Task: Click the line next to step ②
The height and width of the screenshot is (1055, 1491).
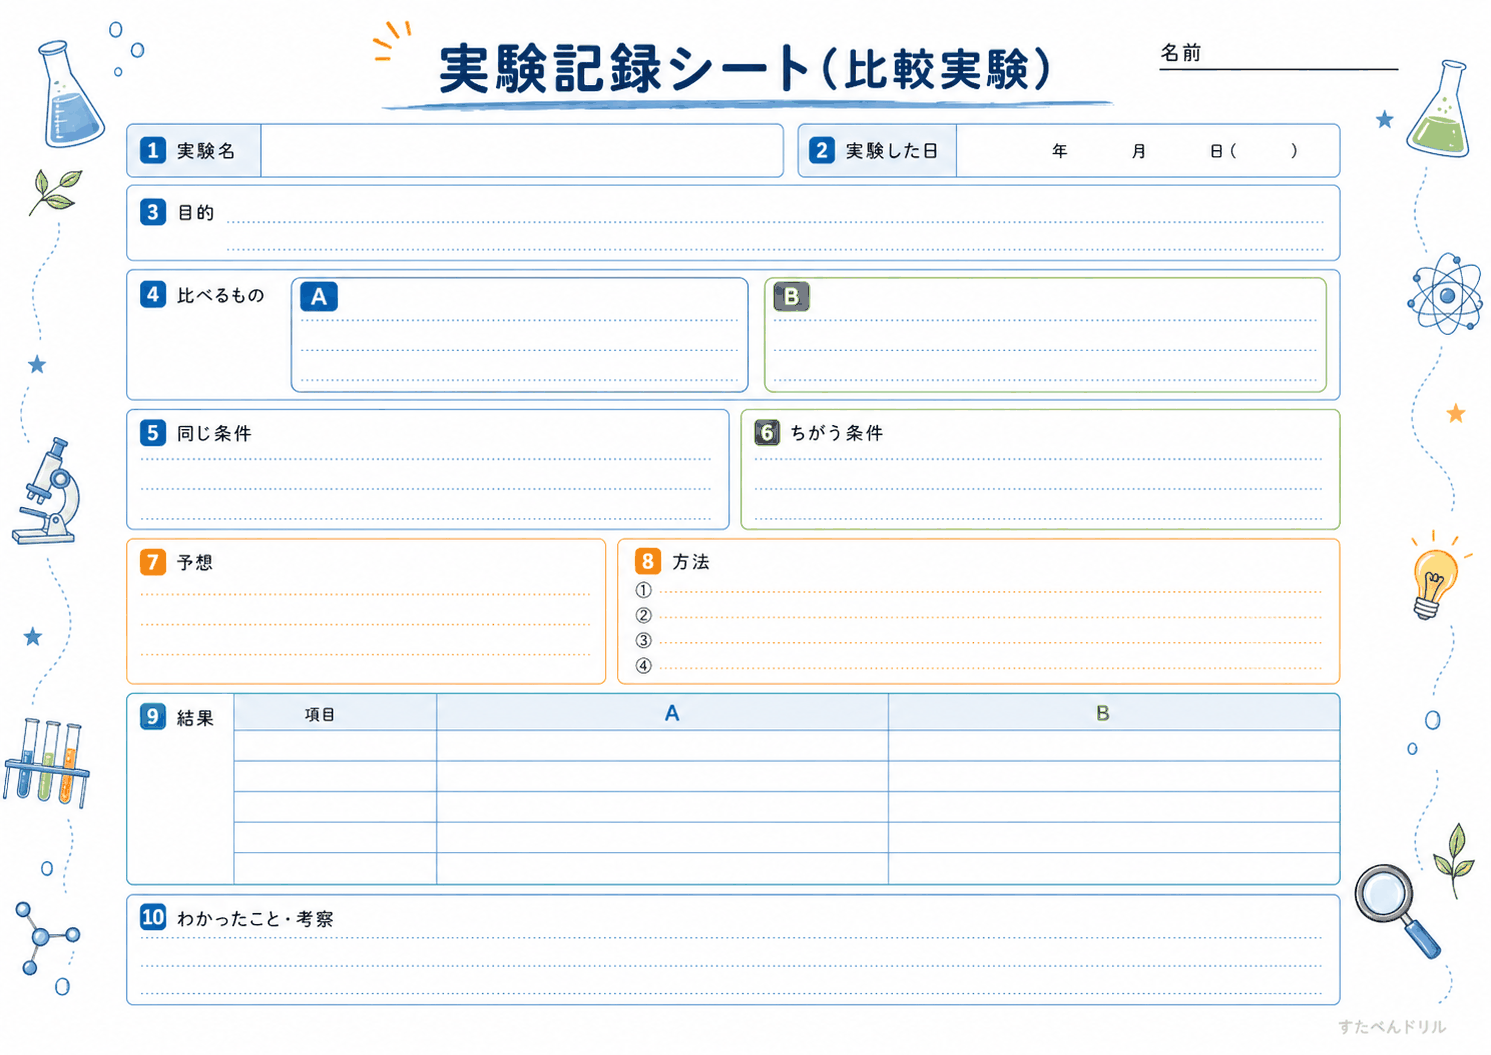Action: pos(991,617)
